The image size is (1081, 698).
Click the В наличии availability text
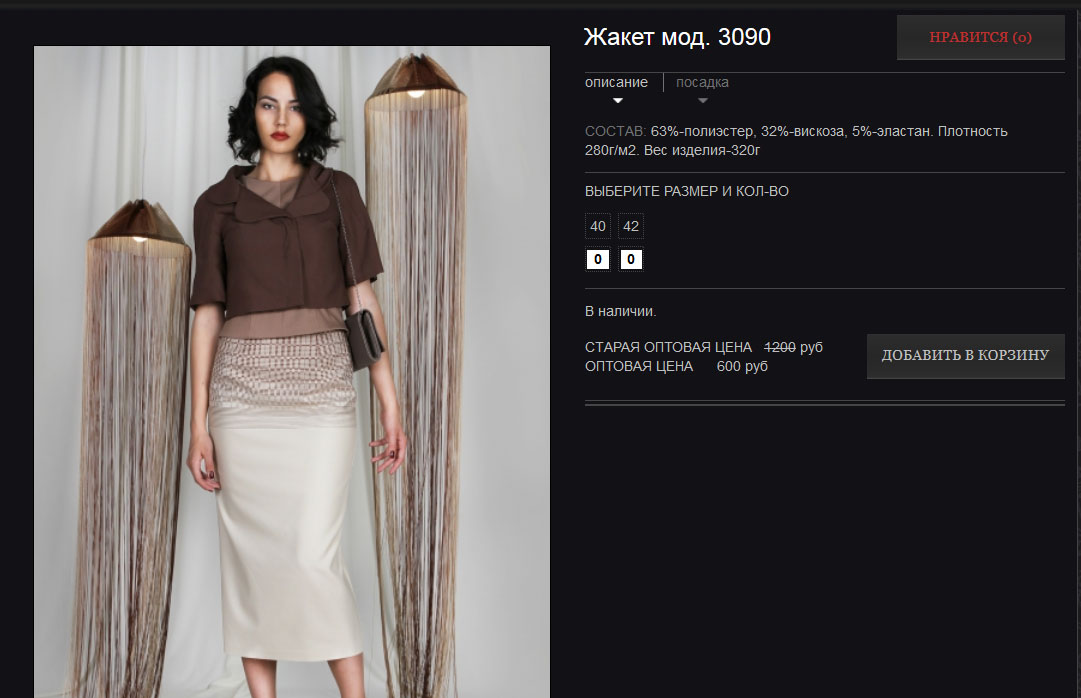click(620, 311)
